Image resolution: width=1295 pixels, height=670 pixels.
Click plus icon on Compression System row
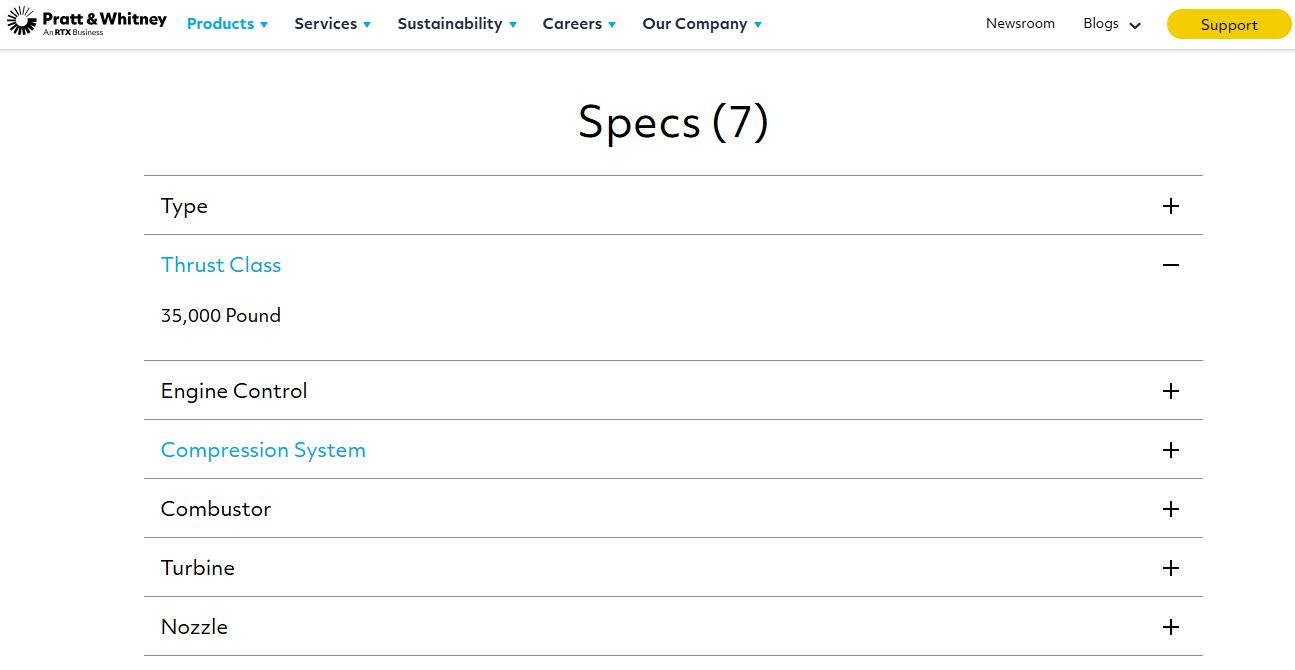tap(1171, 450)
